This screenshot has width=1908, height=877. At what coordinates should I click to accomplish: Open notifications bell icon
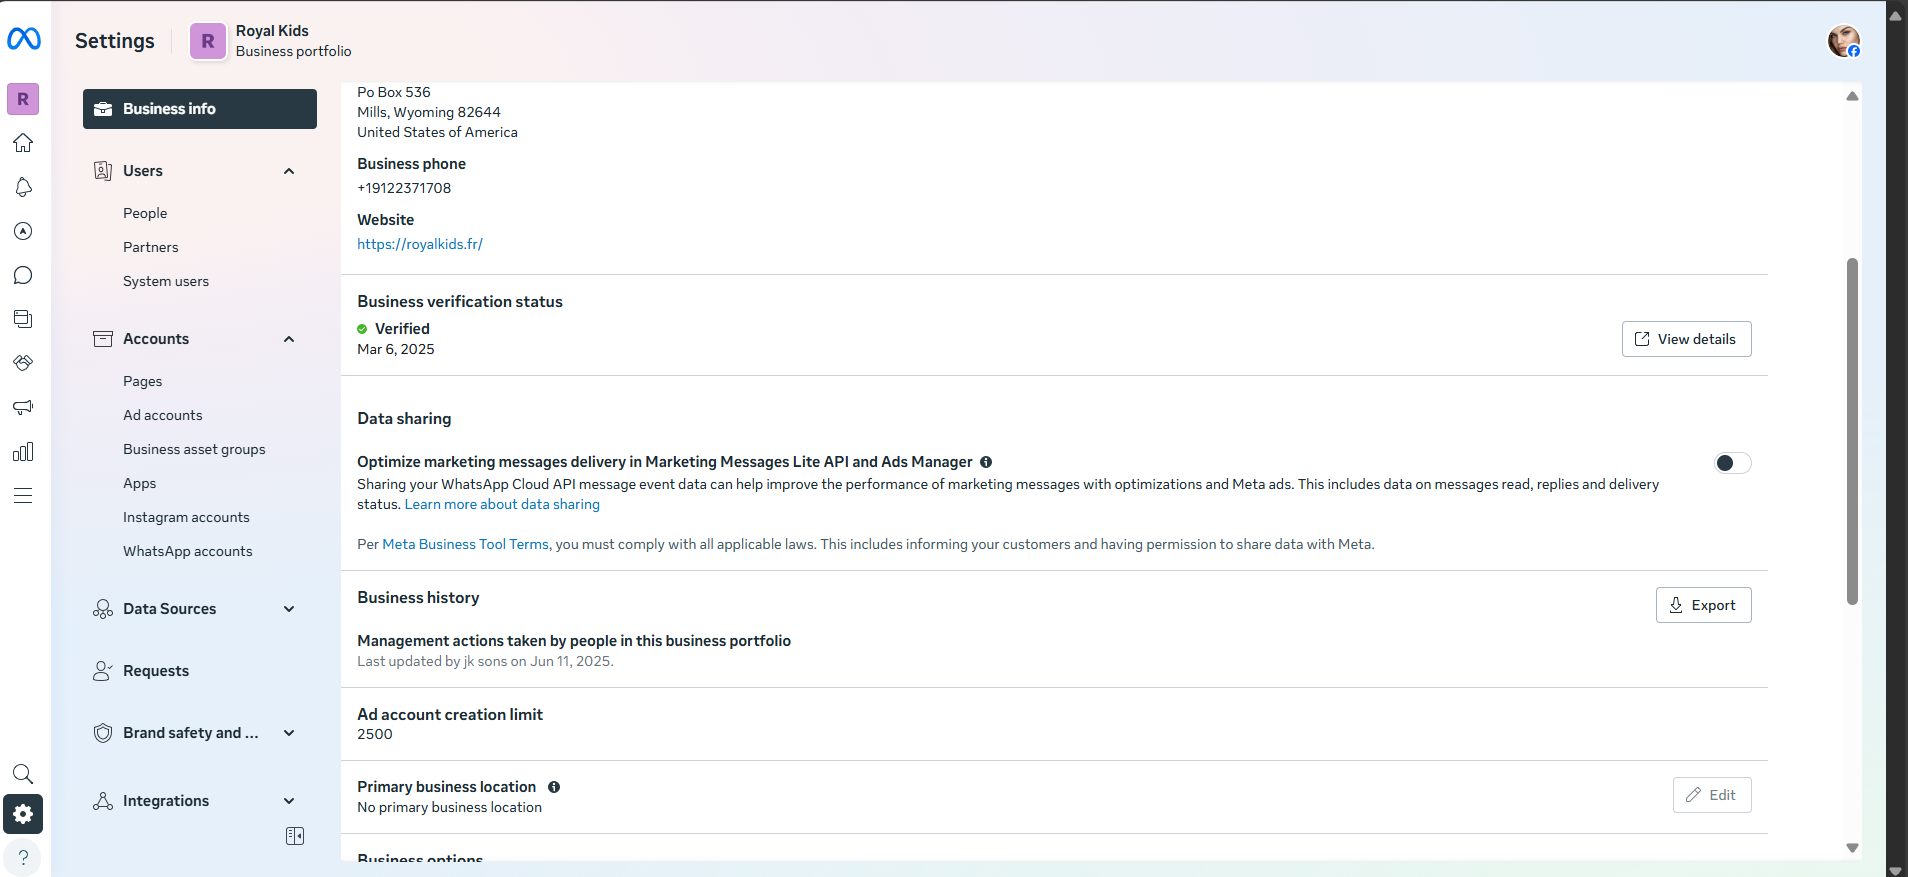click(x=23, y=187)
